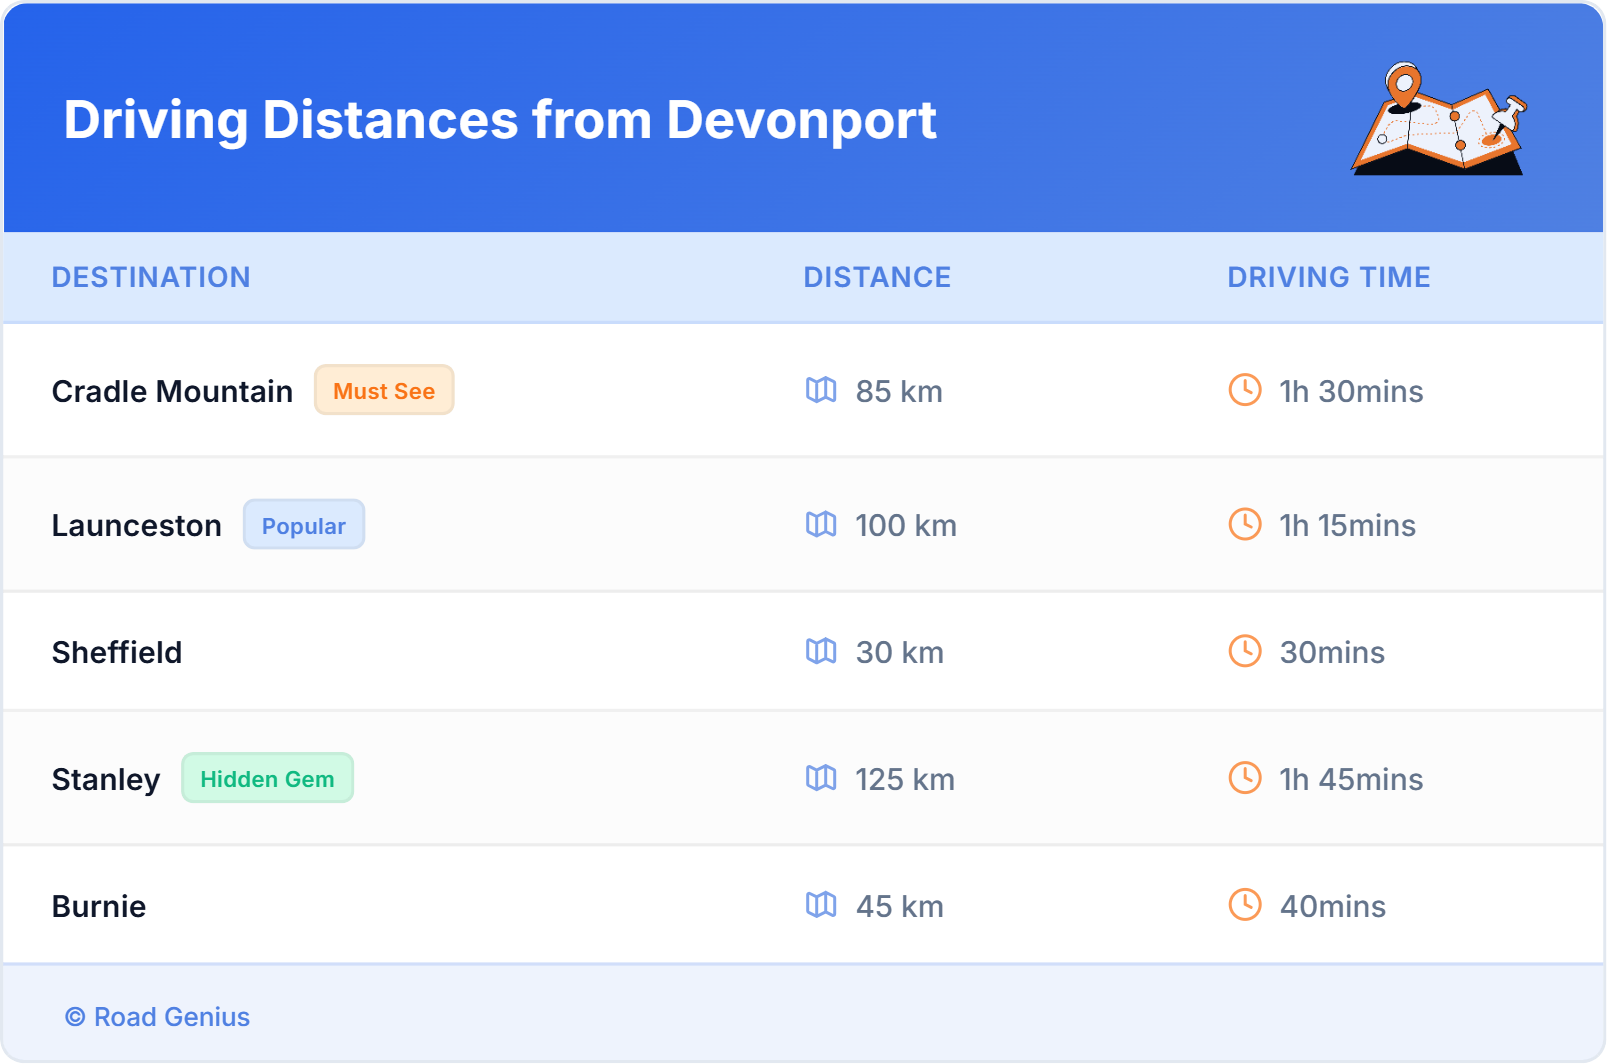The image size is (1608, 1064).
Task: Click the Hidden Gem badge on Stanley
Action: [x=267, y=778]
